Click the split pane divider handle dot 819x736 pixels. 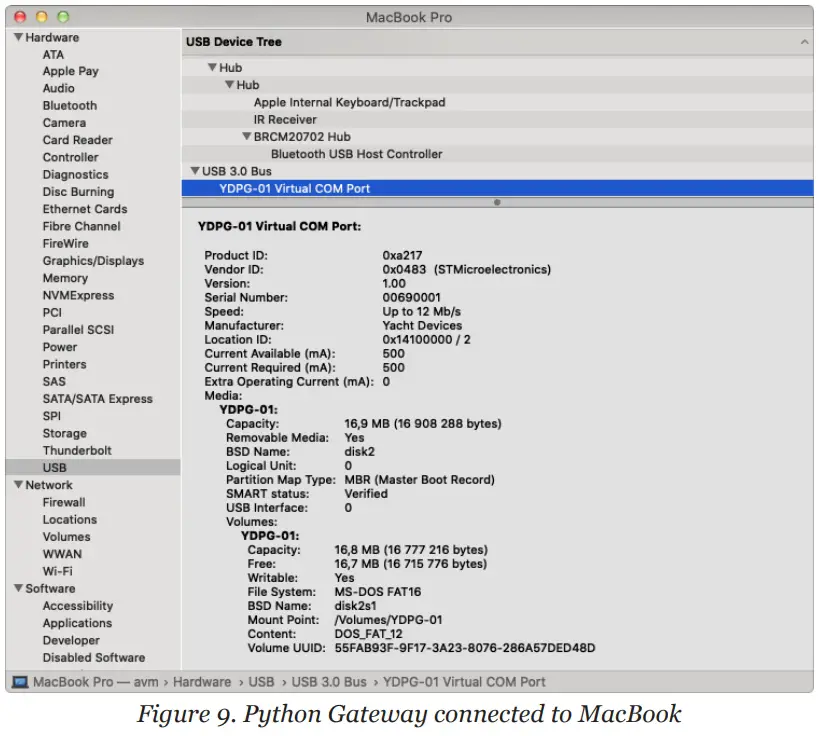click(x=497, y=202)
